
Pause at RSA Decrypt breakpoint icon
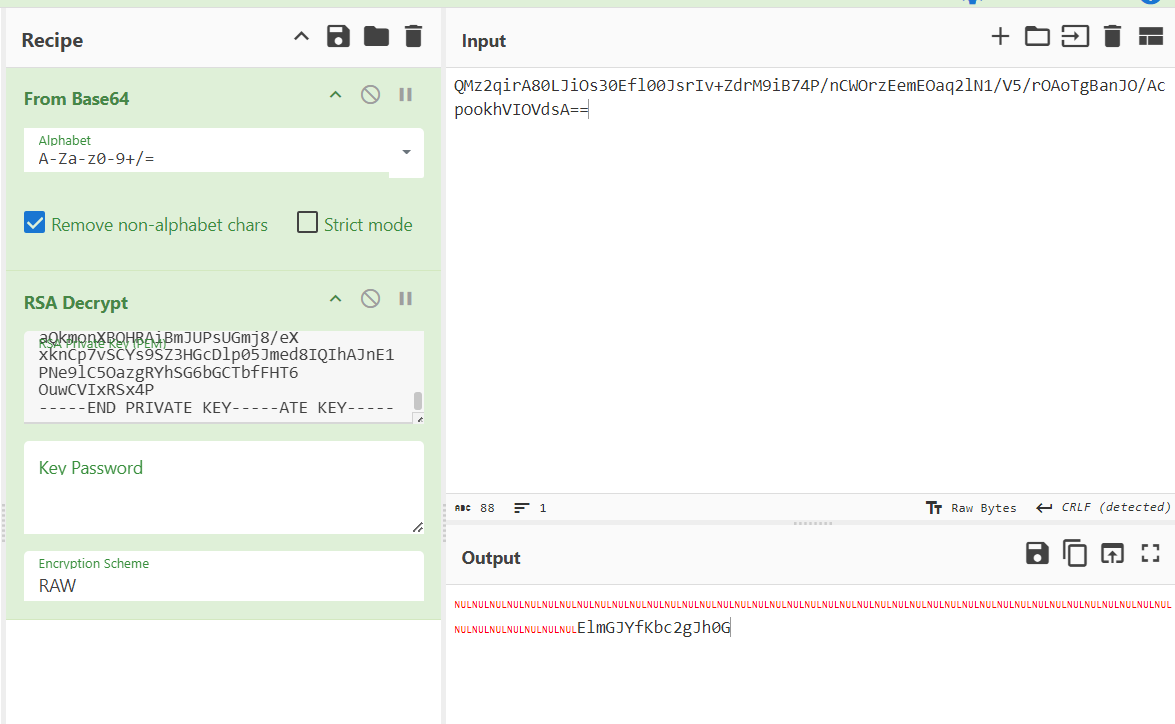pyautogui.click(x=405, y=299)
